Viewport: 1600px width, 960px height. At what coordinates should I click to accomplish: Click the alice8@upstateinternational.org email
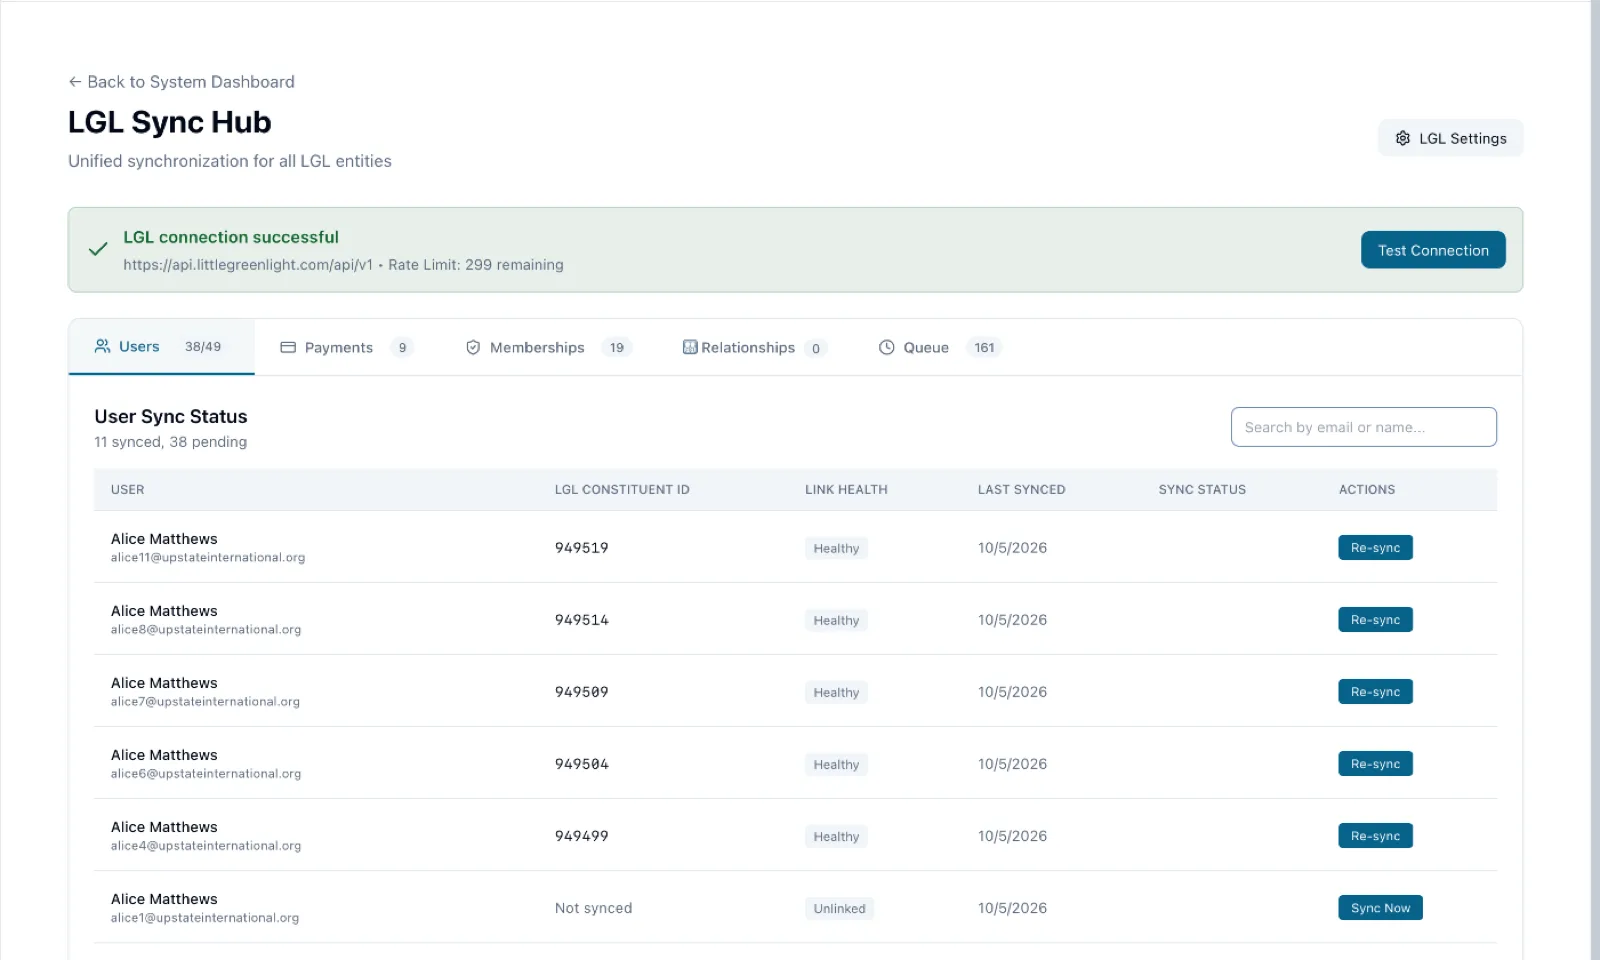tap(206, 630)
